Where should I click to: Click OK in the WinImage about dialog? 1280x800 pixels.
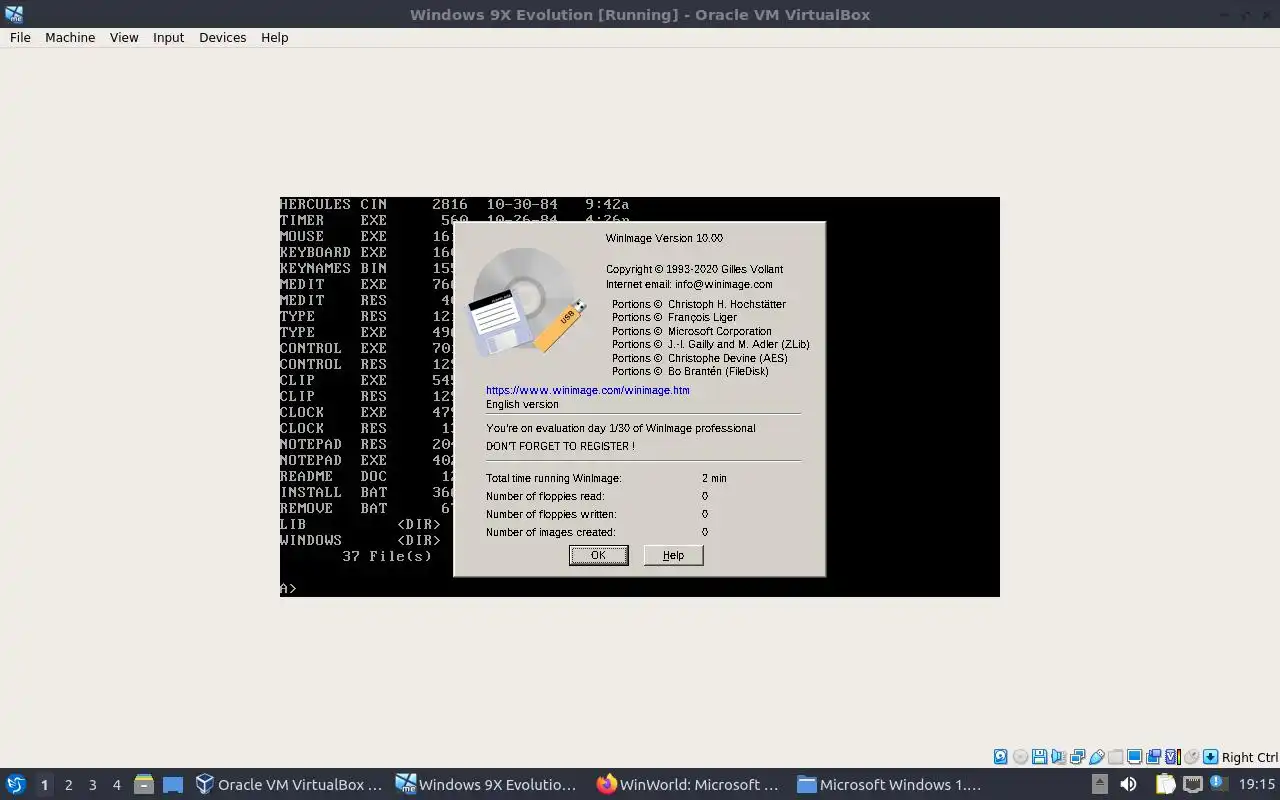pos(598,555)
